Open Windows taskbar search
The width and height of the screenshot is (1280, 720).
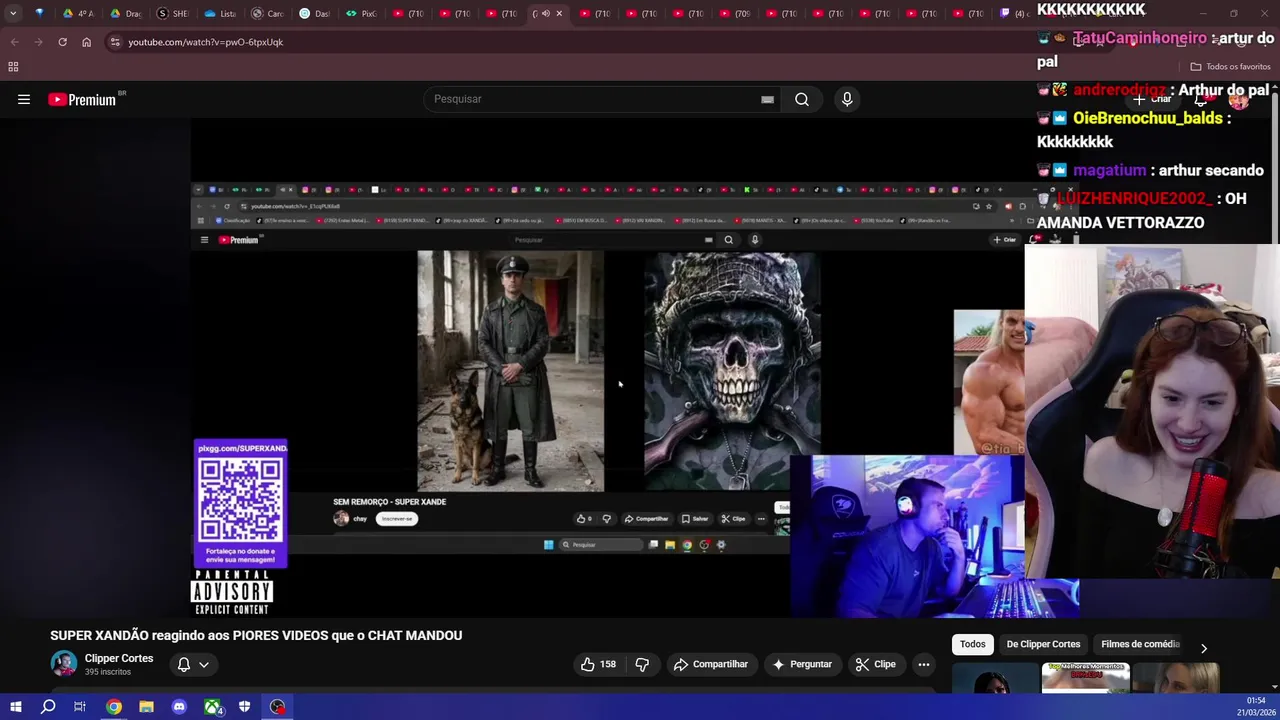[48, 707]
